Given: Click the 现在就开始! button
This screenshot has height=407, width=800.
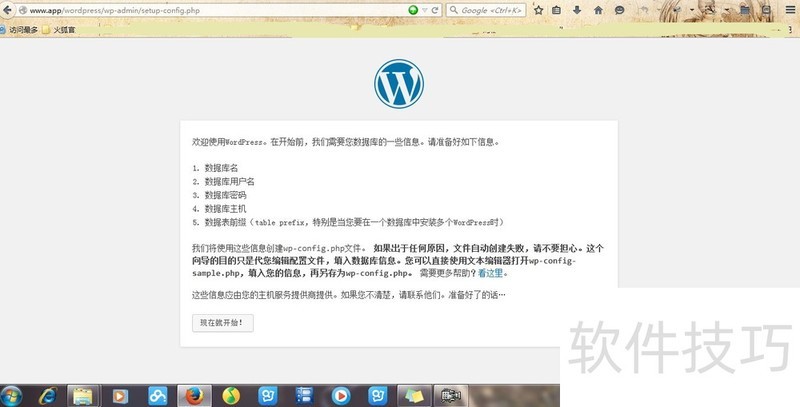Looking at the screenshot, I should tap(222, 323).
